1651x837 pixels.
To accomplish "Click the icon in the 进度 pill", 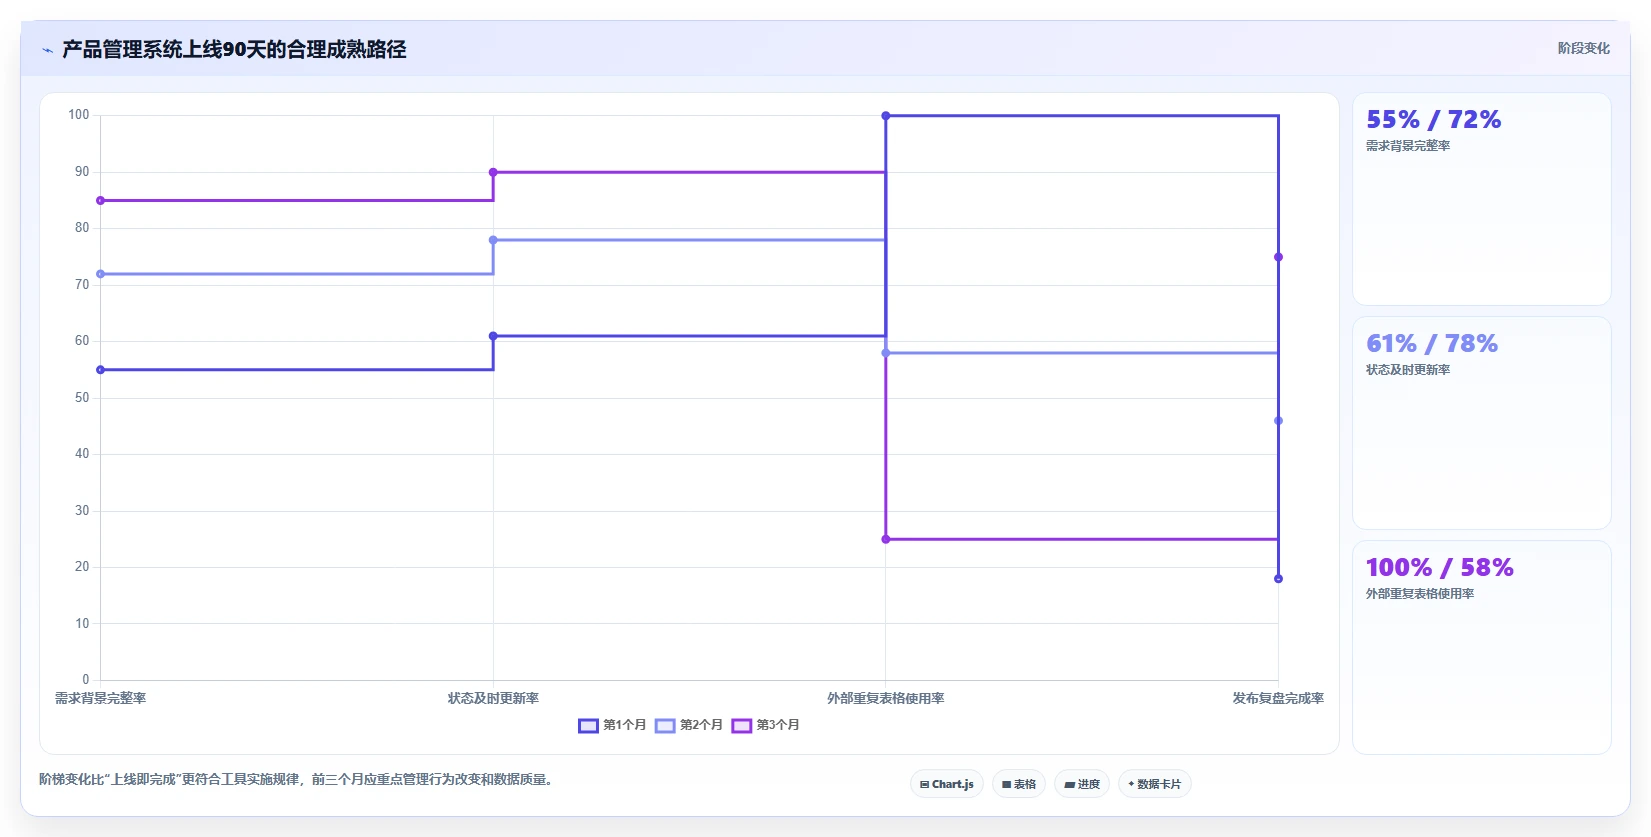I will [x=1070, y=785].
